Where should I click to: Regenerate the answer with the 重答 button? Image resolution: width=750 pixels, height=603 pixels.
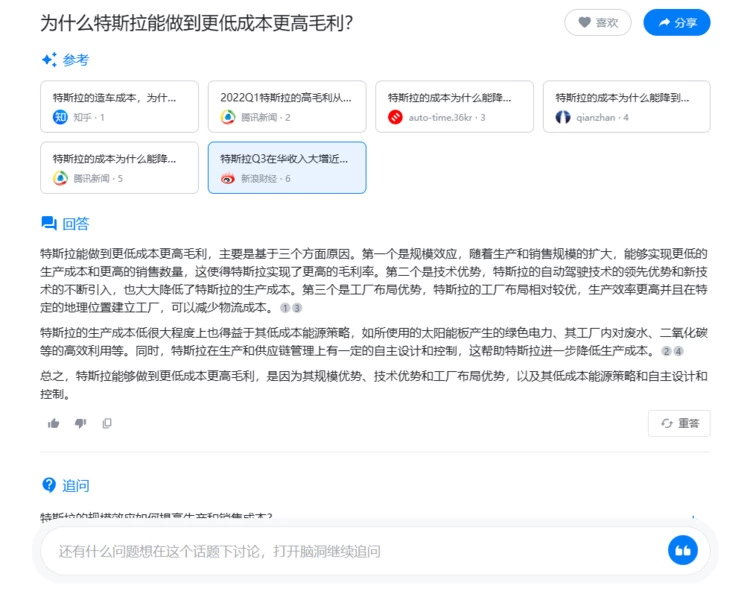click(678, 423)
